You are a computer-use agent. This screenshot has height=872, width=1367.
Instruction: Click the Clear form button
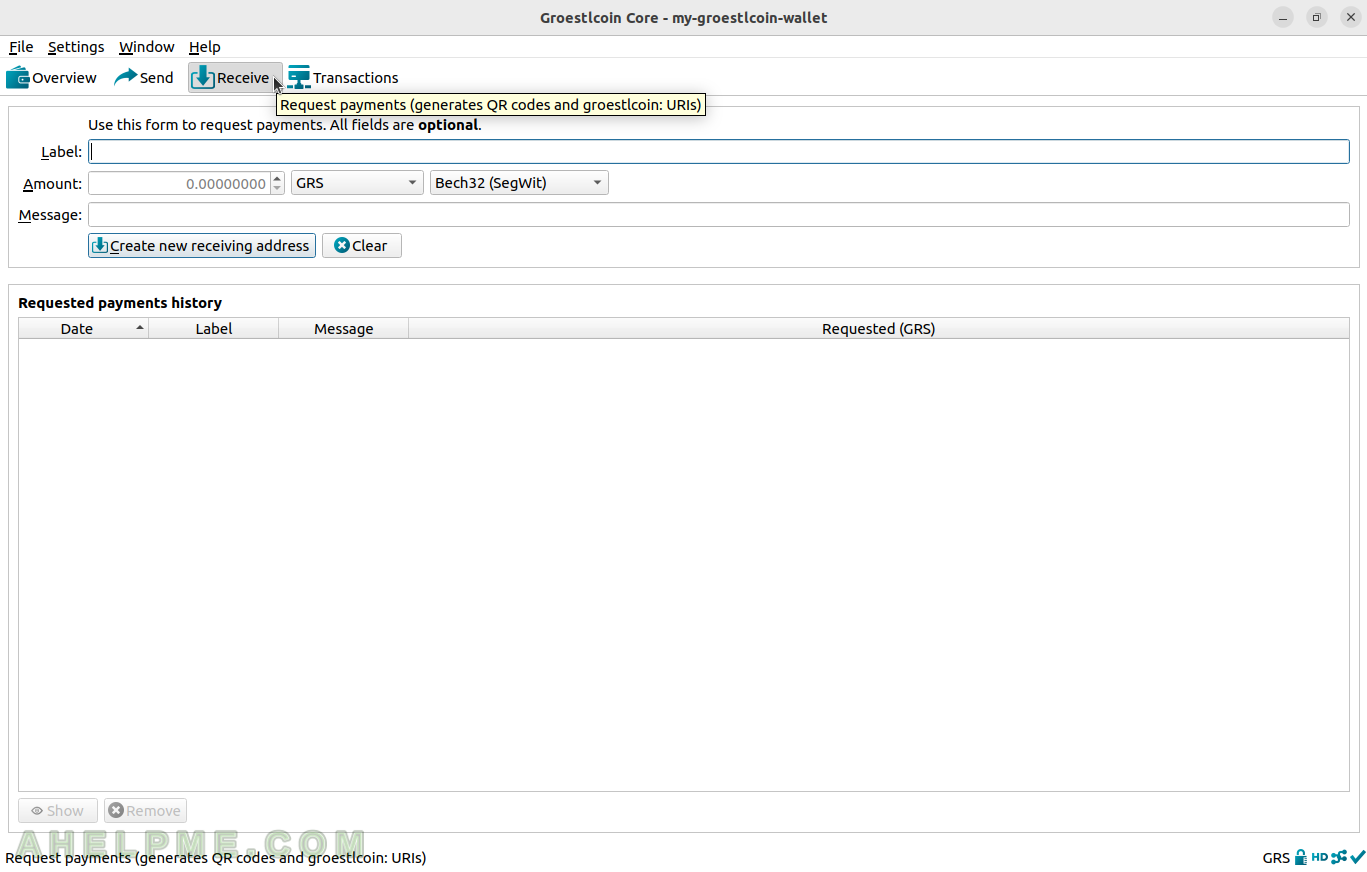coord(362,246)
